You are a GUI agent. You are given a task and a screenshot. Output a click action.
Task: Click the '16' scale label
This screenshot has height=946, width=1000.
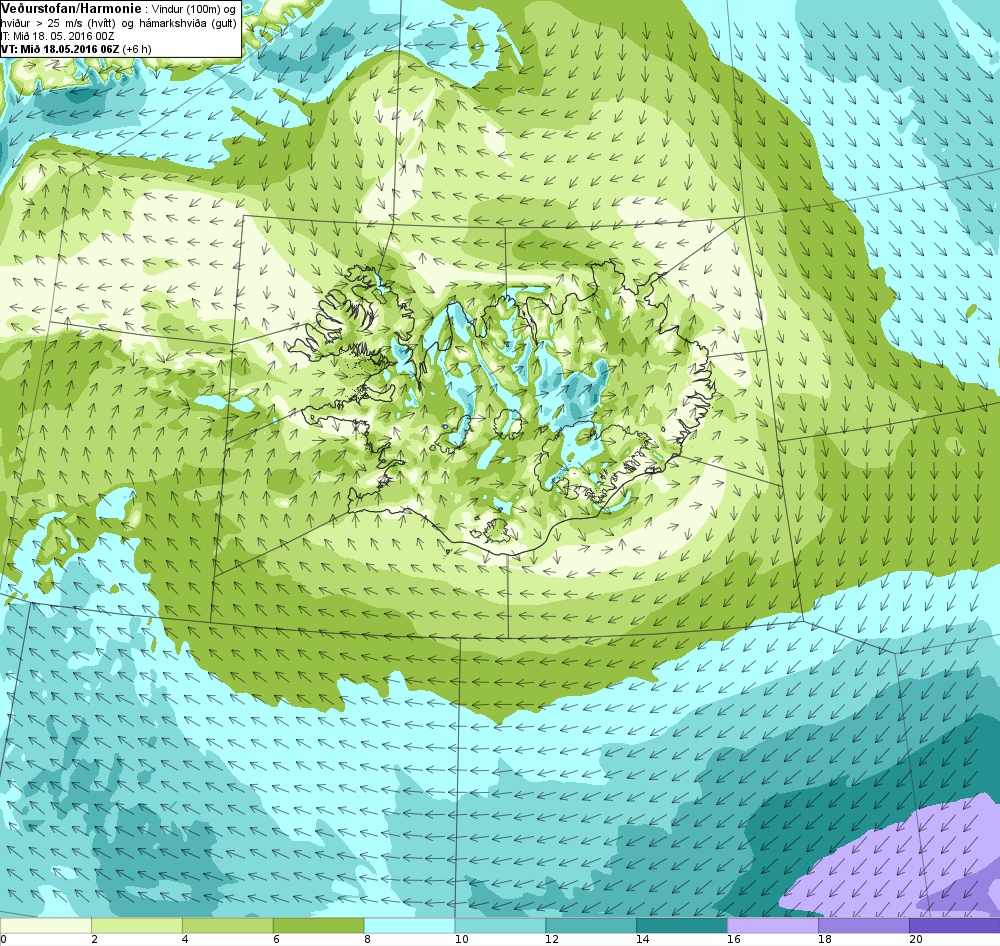click(x=734, y=939)
